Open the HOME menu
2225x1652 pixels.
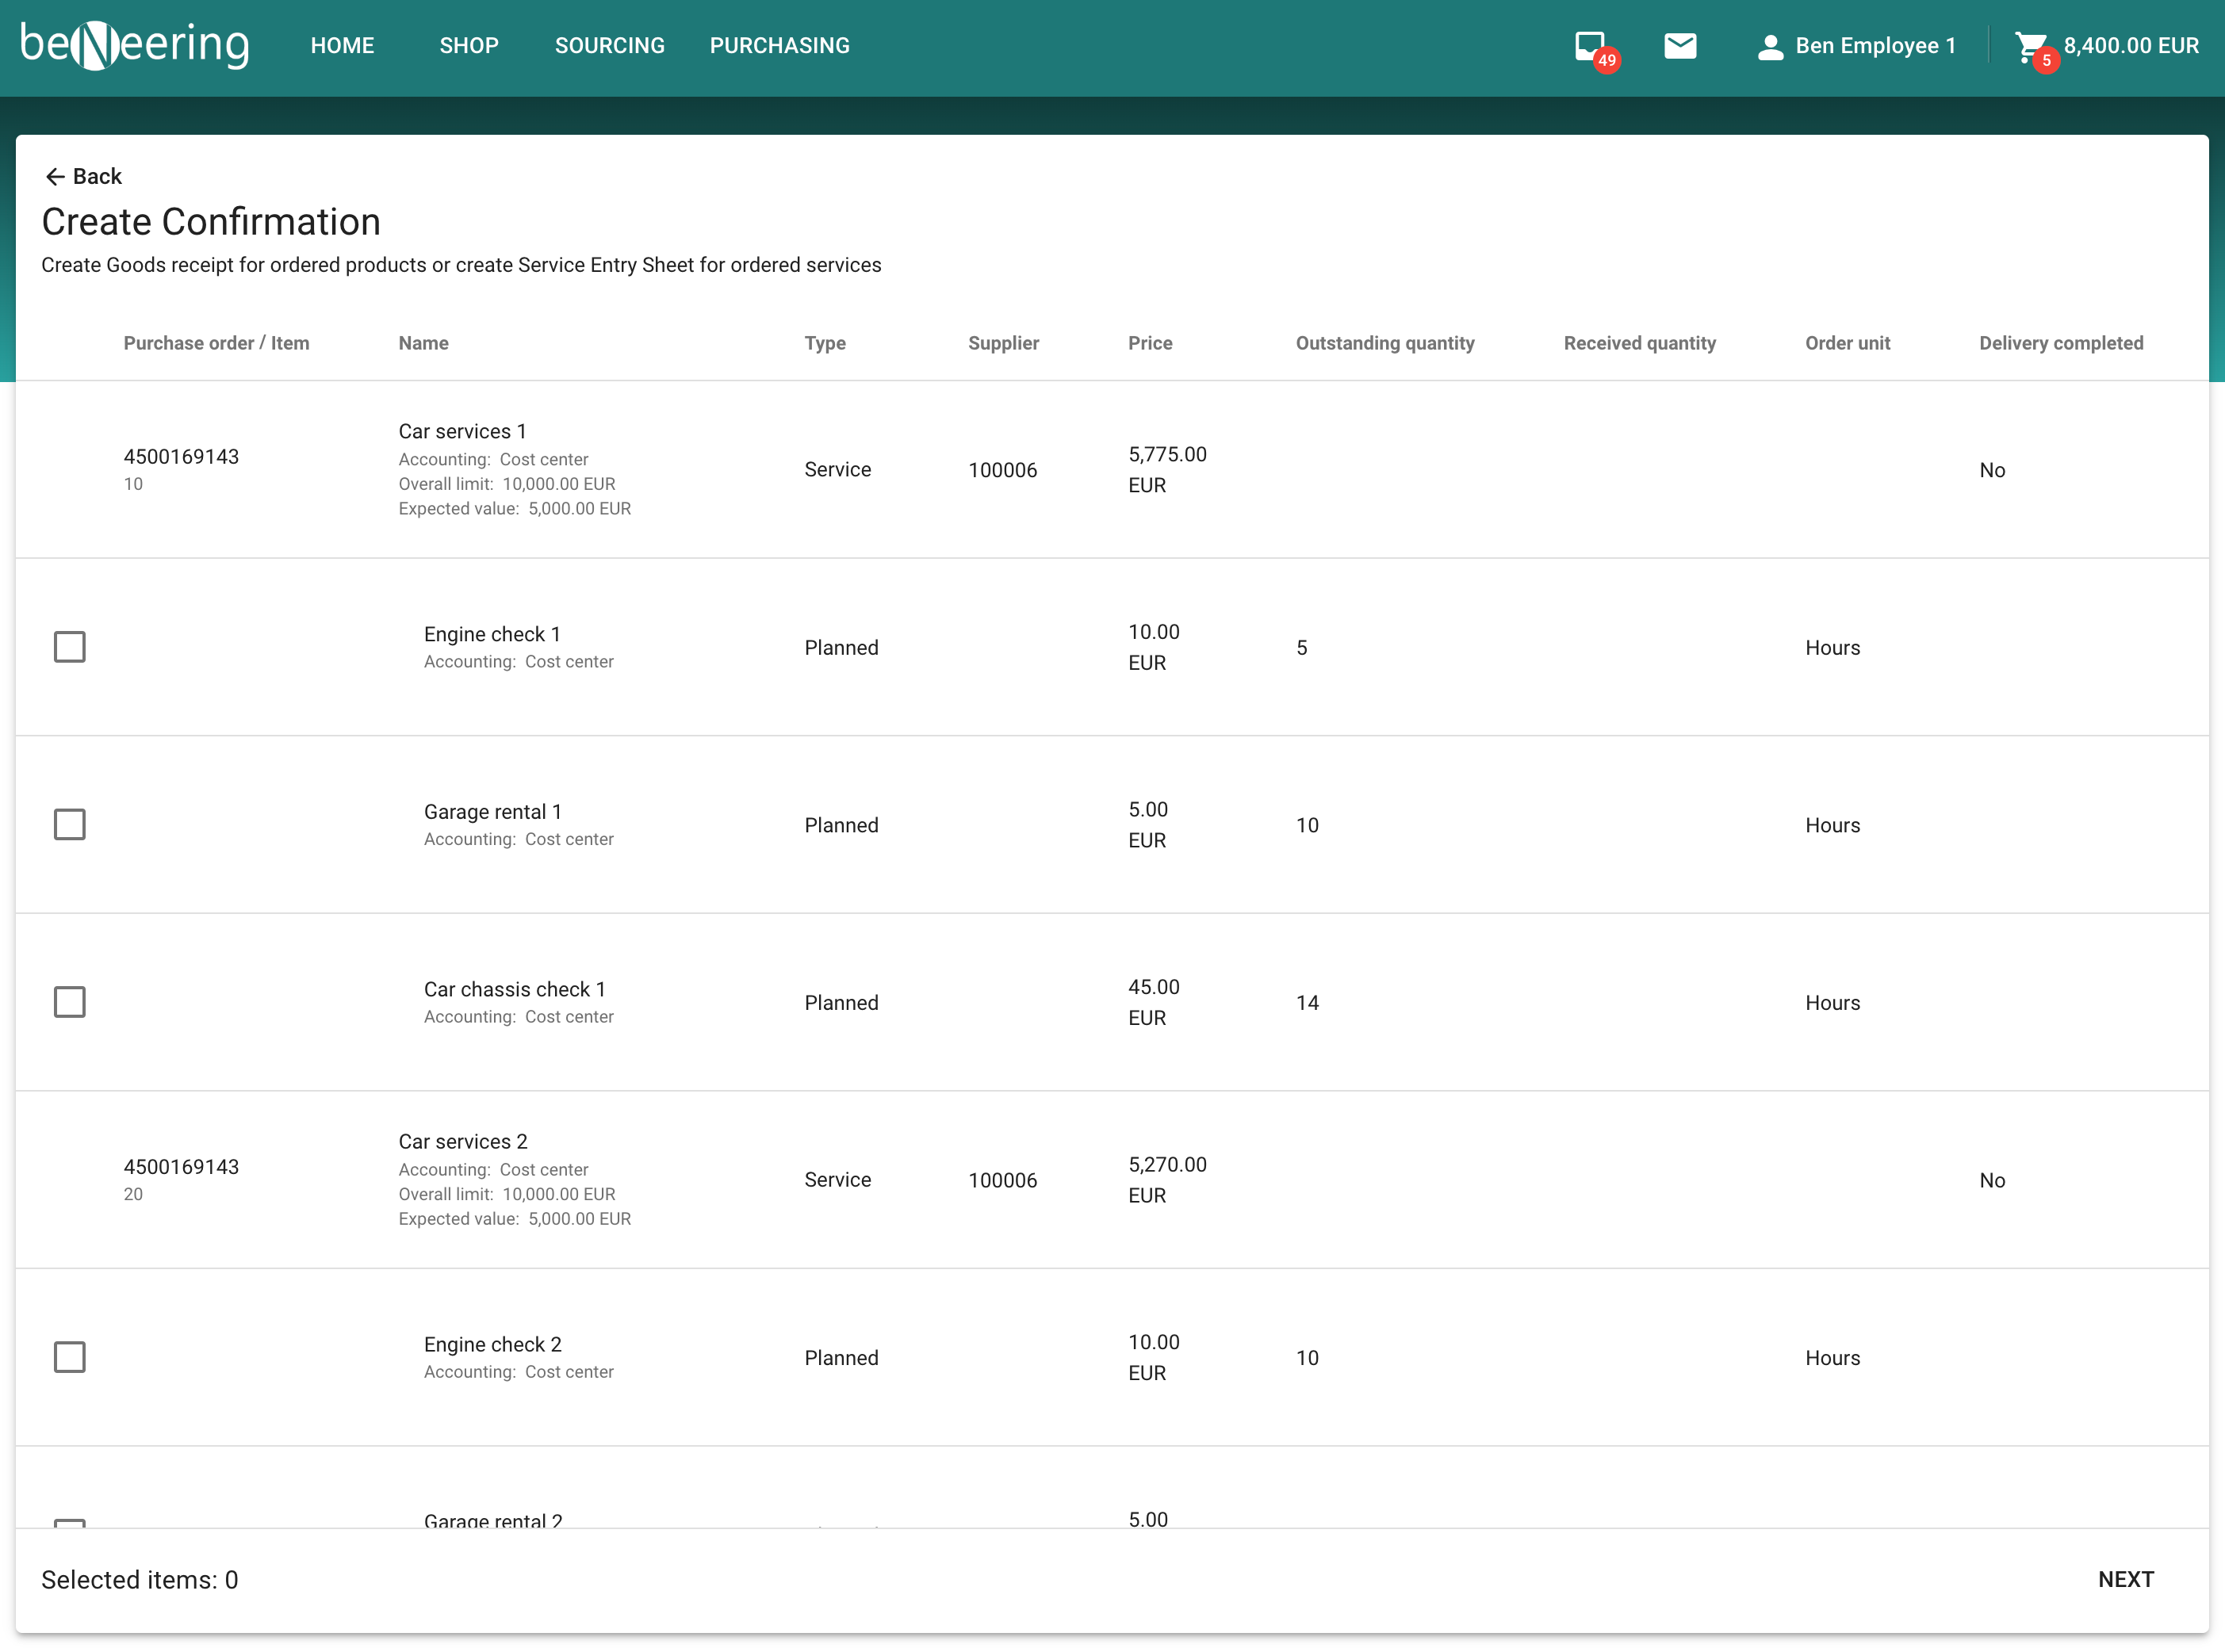point(342,46)
